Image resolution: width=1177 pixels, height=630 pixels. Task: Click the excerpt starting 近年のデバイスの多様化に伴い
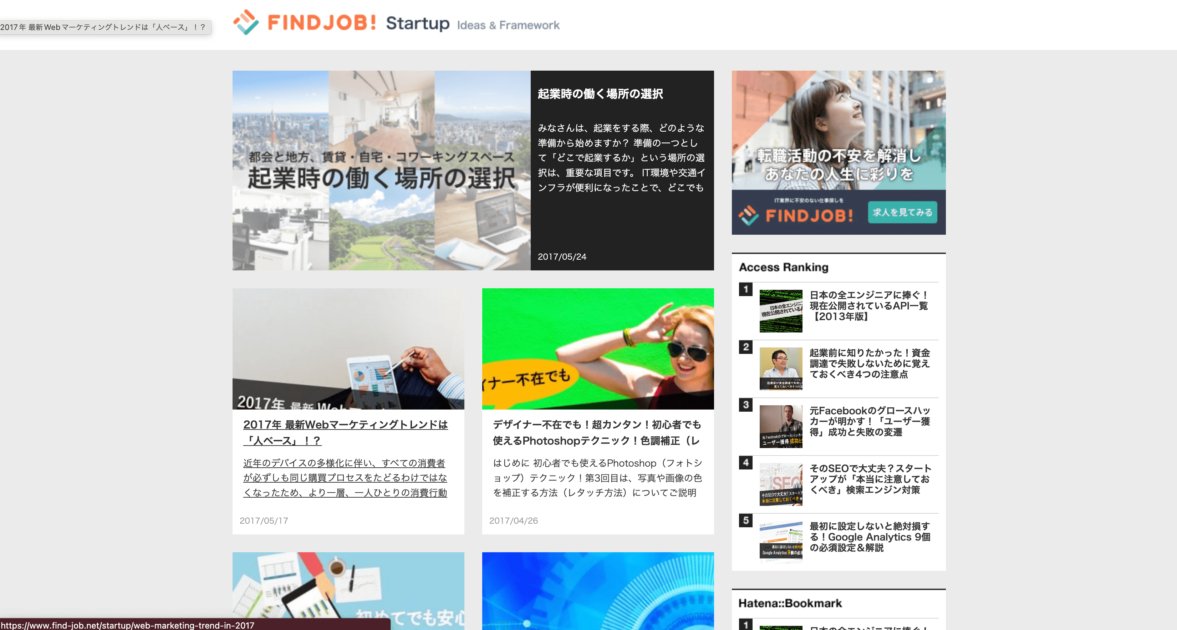(x=345, y=478)
